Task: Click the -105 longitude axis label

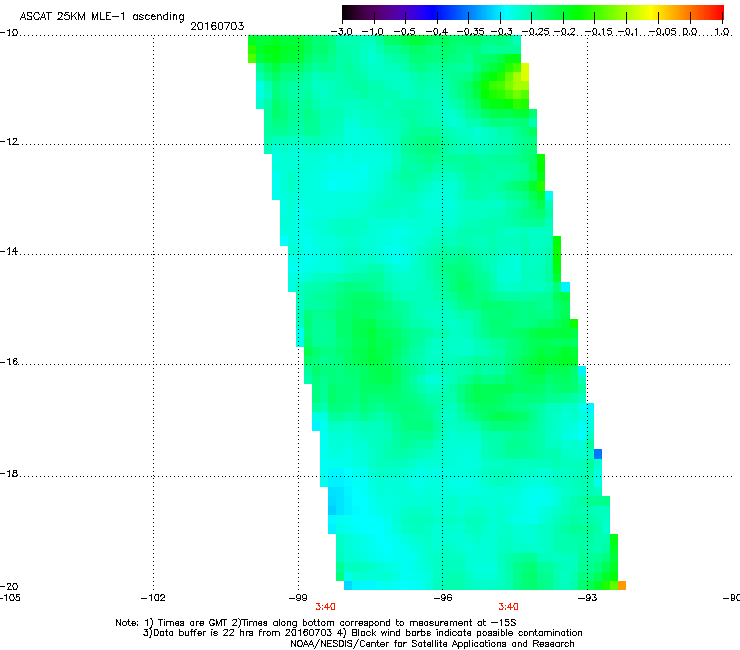Action: pos(10,598)
